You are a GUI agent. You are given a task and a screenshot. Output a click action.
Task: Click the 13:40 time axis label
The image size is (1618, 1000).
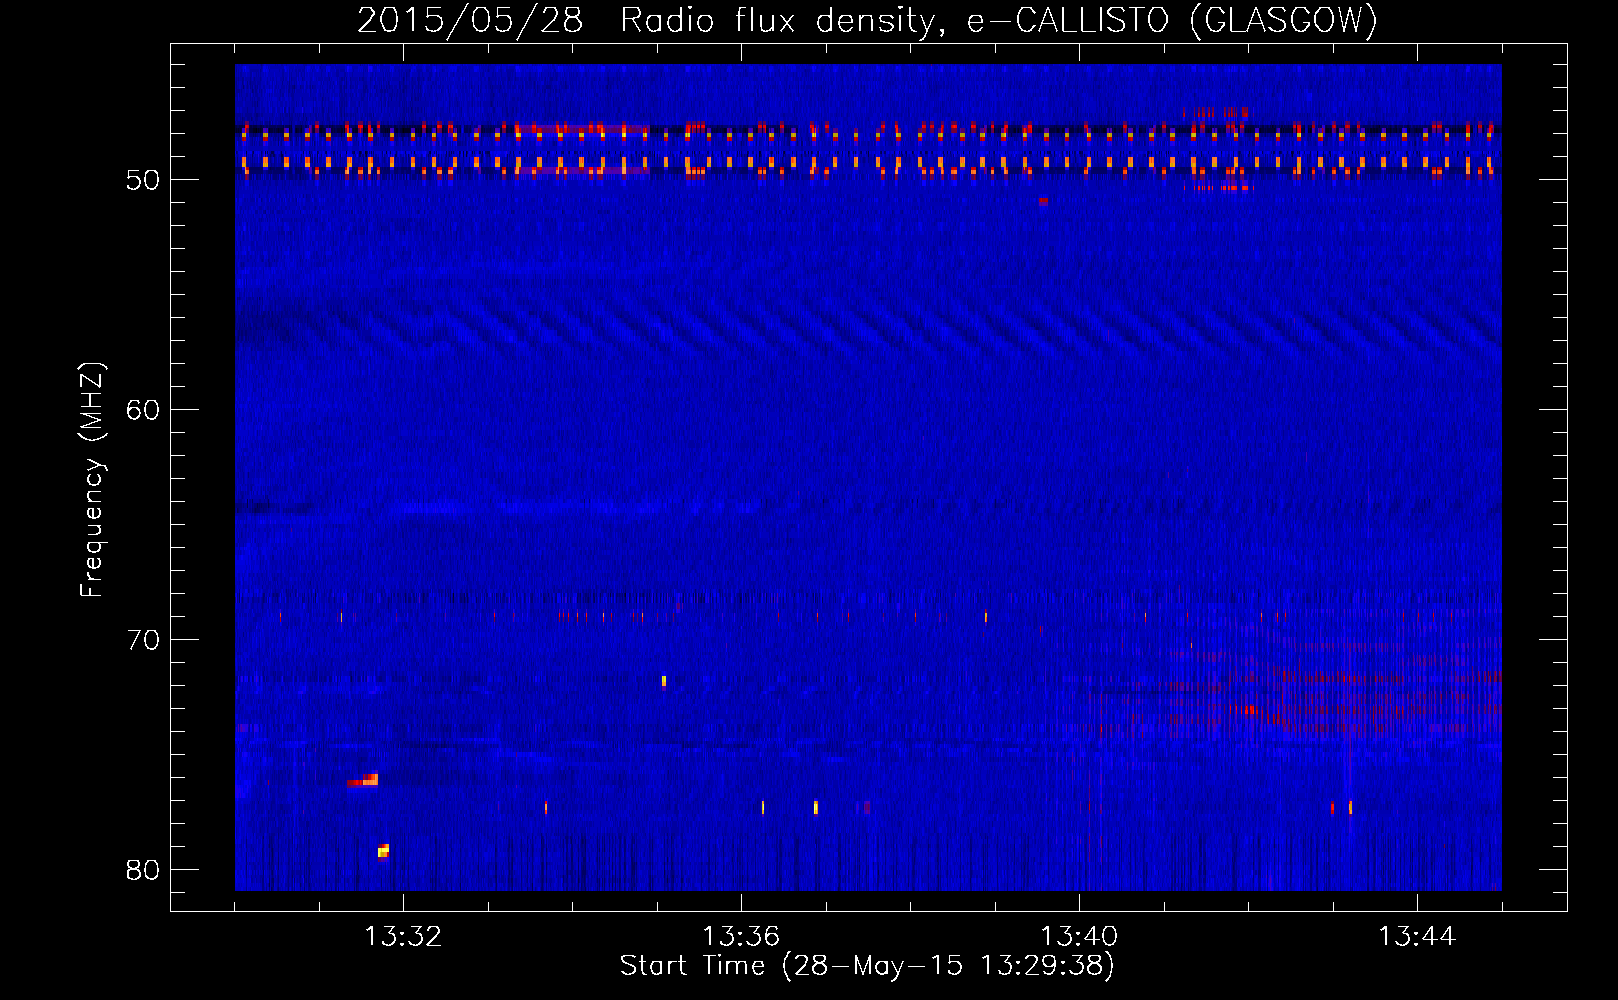point(1079,937)
